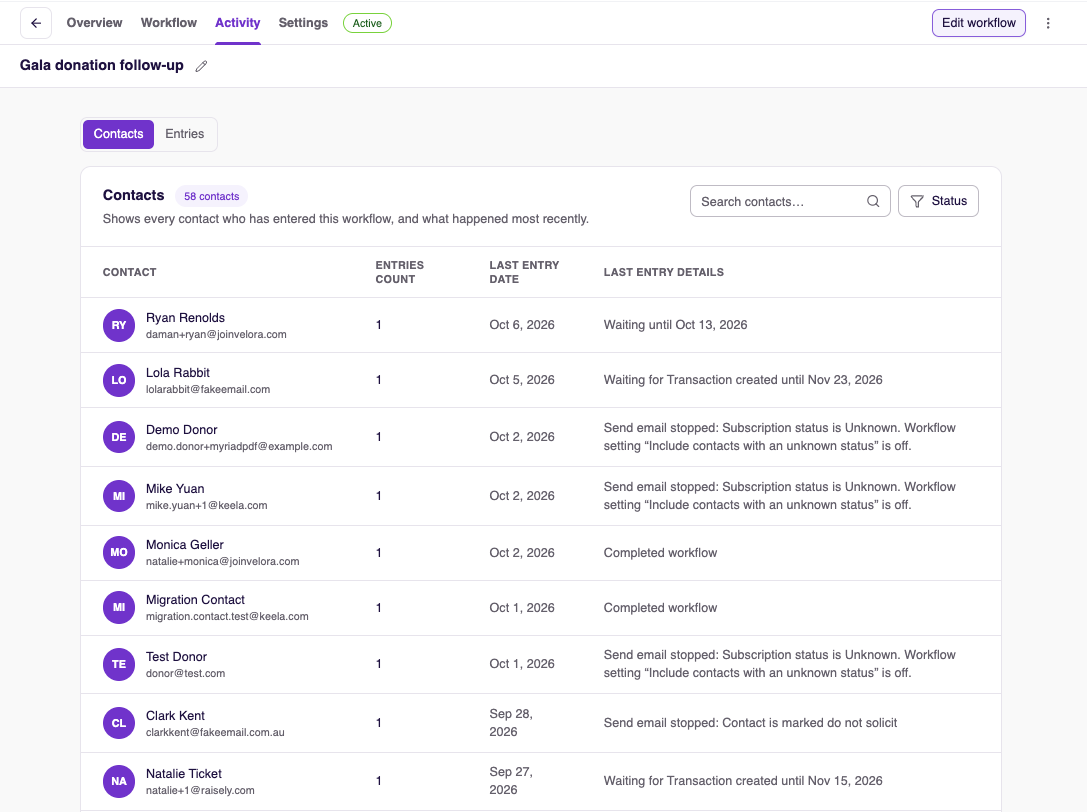Viewport: 1087px width, 812px height.
Task: Open contact Natalie Ticket
Action: click(184, 773)
